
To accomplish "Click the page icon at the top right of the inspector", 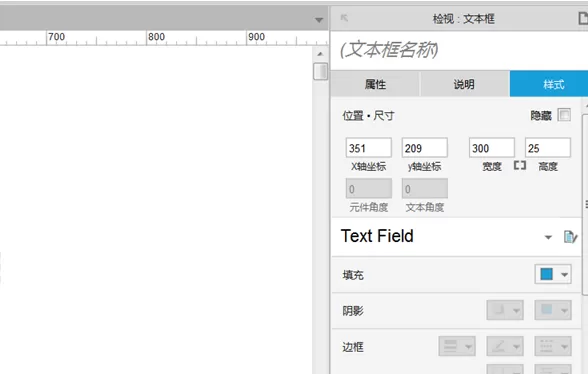I will pos(583,18).
